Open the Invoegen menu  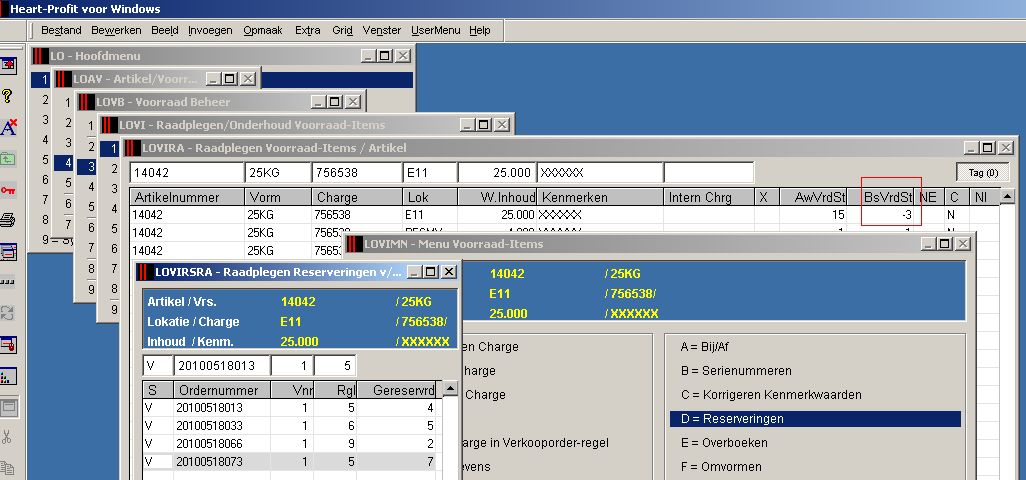pos(210,30)
